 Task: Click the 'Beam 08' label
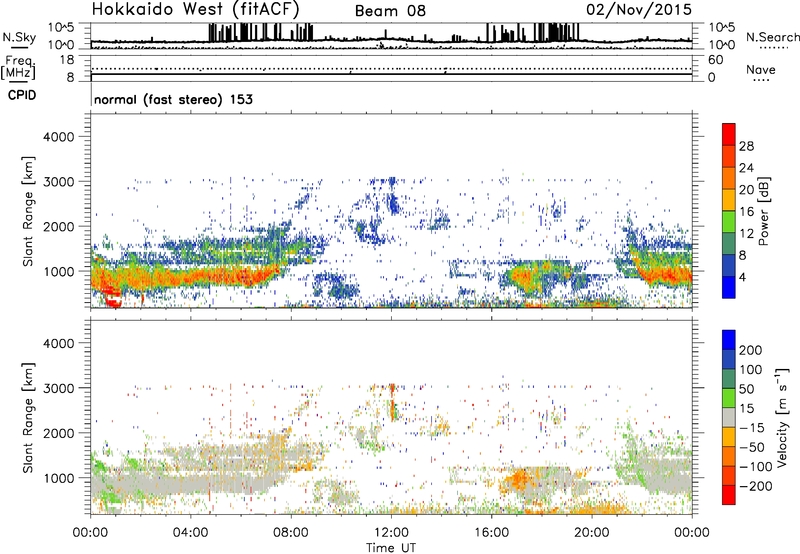[390, 11]
